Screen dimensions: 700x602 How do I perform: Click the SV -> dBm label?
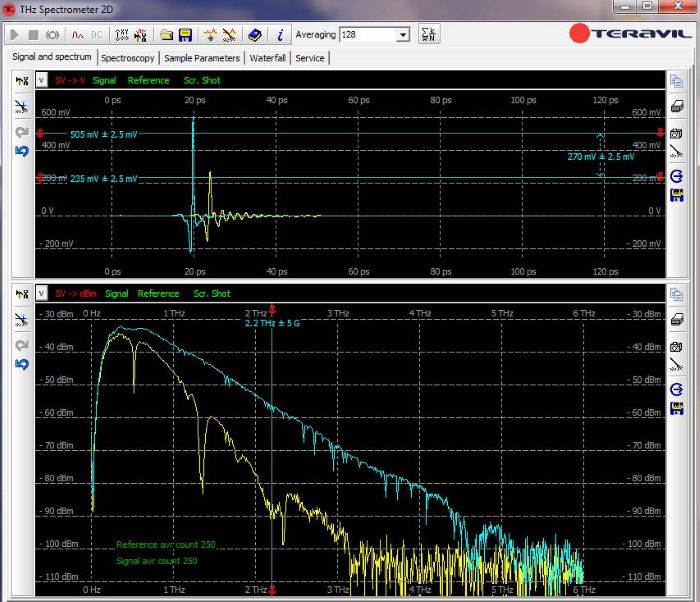(76, 294)
